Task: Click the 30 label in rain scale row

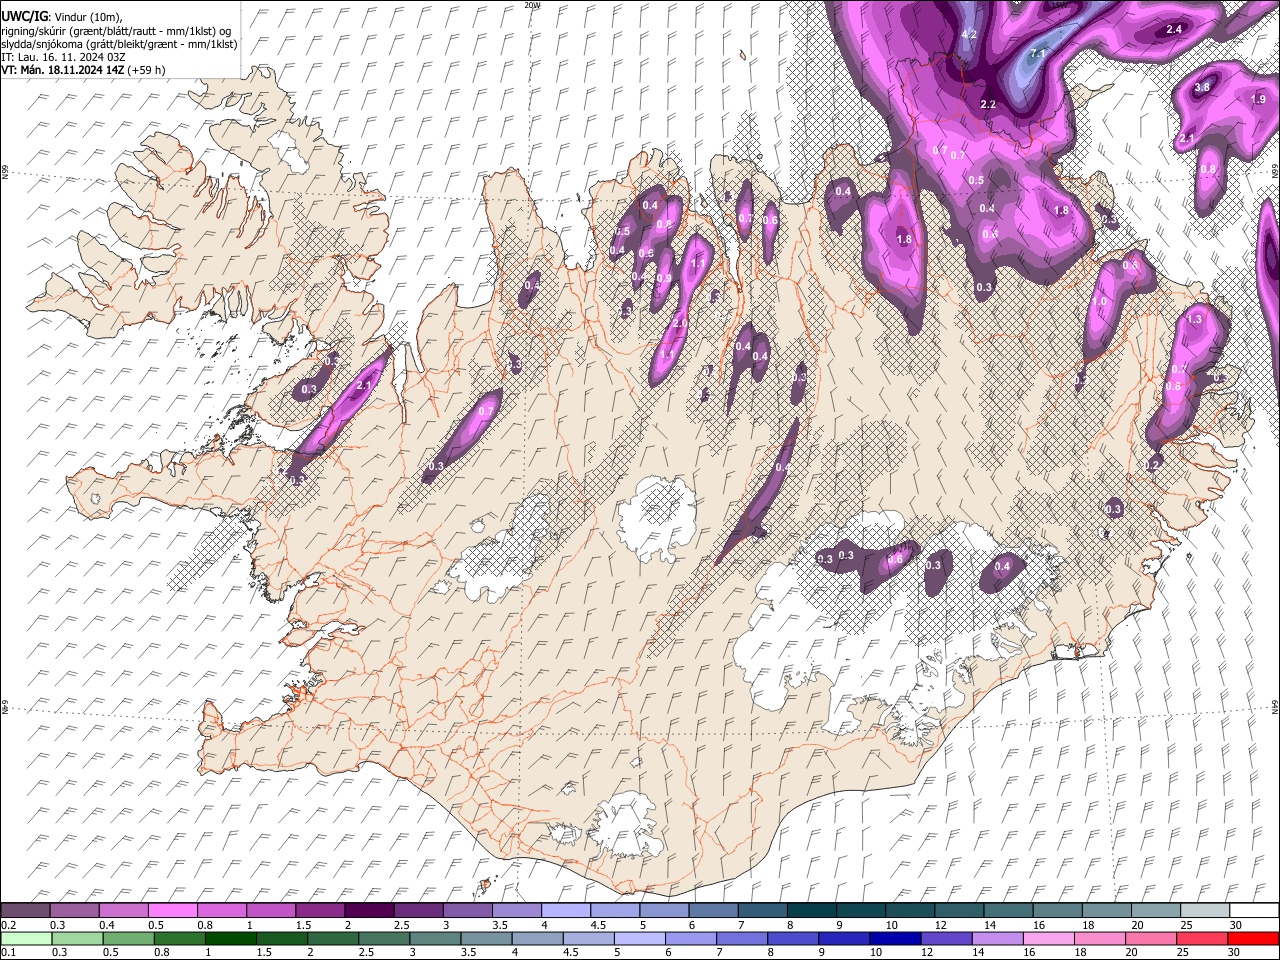Action: tap(1233, 952)
